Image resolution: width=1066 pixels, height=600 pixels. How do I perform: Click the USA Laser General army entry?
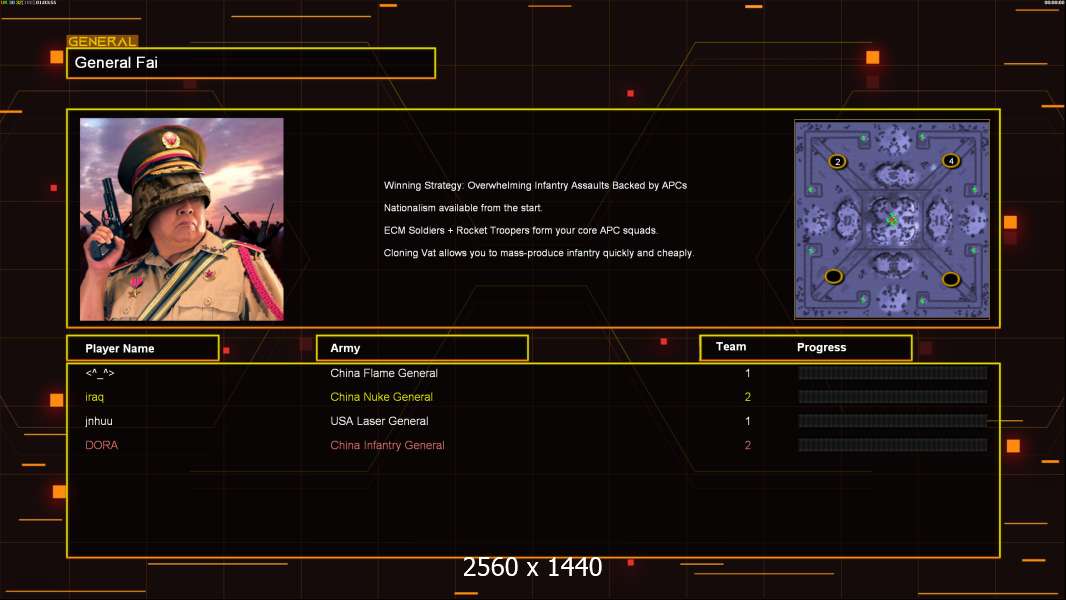(x=379, y=421)
